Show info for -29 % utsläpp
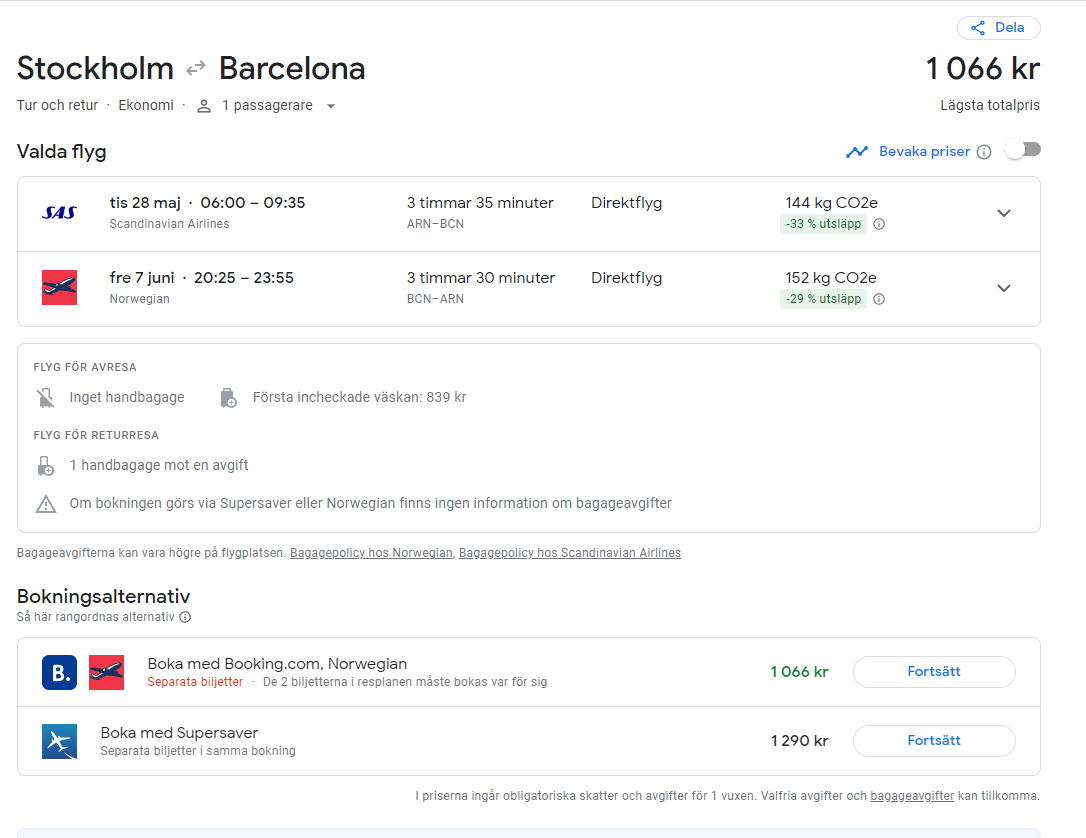 point(879,299)
